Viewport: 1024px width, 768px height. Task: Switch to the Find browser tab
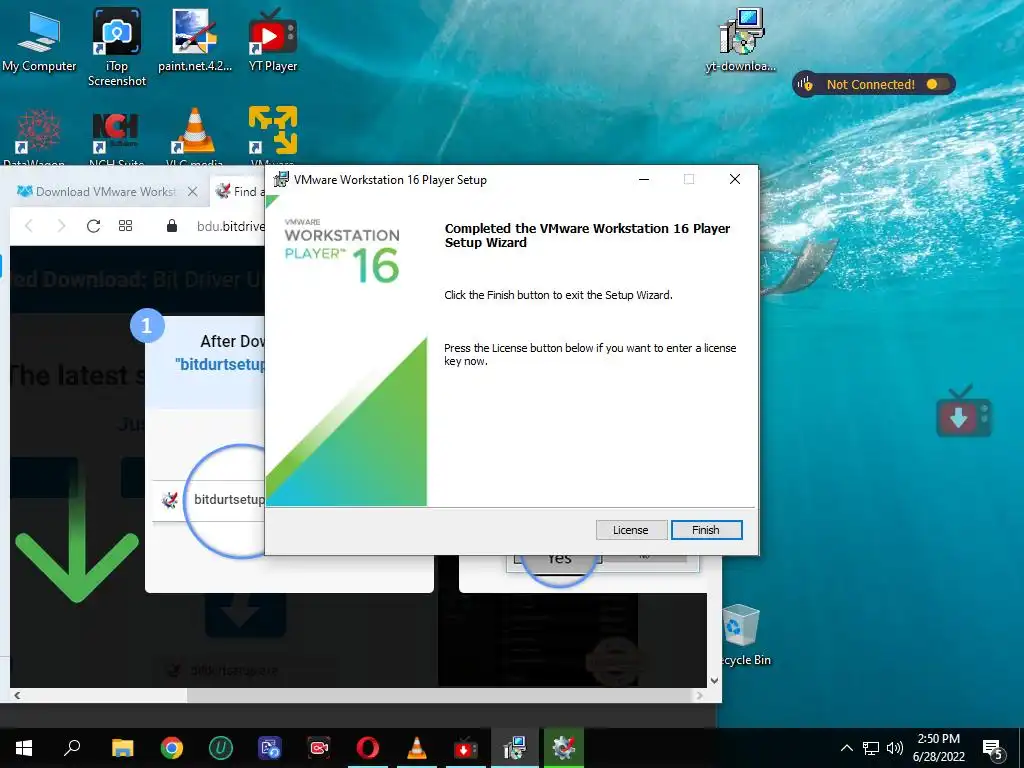tap(238, 191)
